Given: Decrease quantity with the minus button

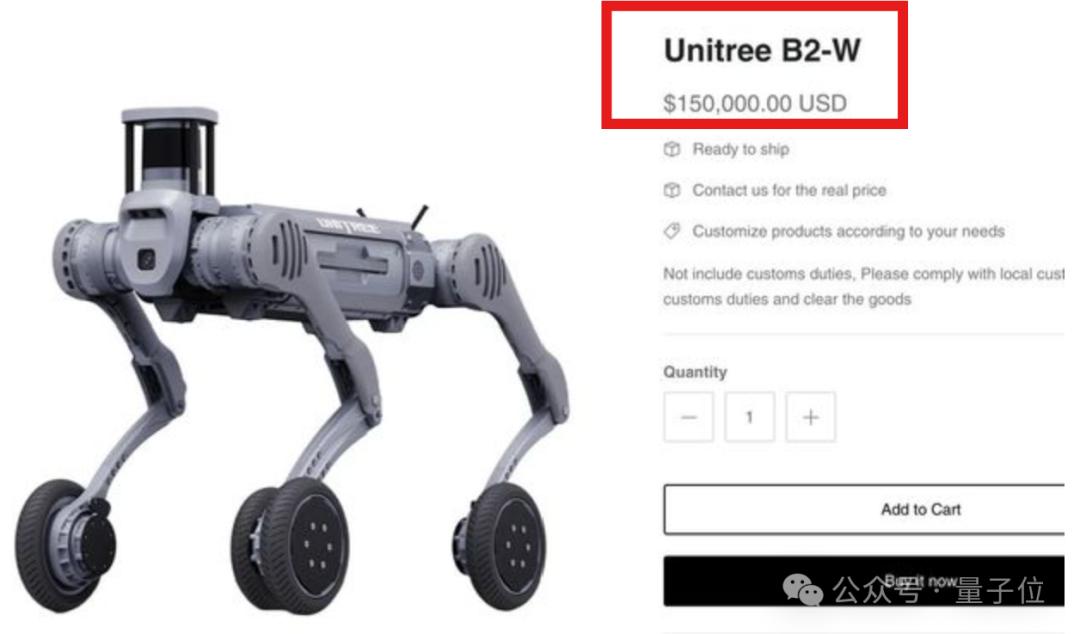Looking at the screenshot, I should click(x=689, y=417).
